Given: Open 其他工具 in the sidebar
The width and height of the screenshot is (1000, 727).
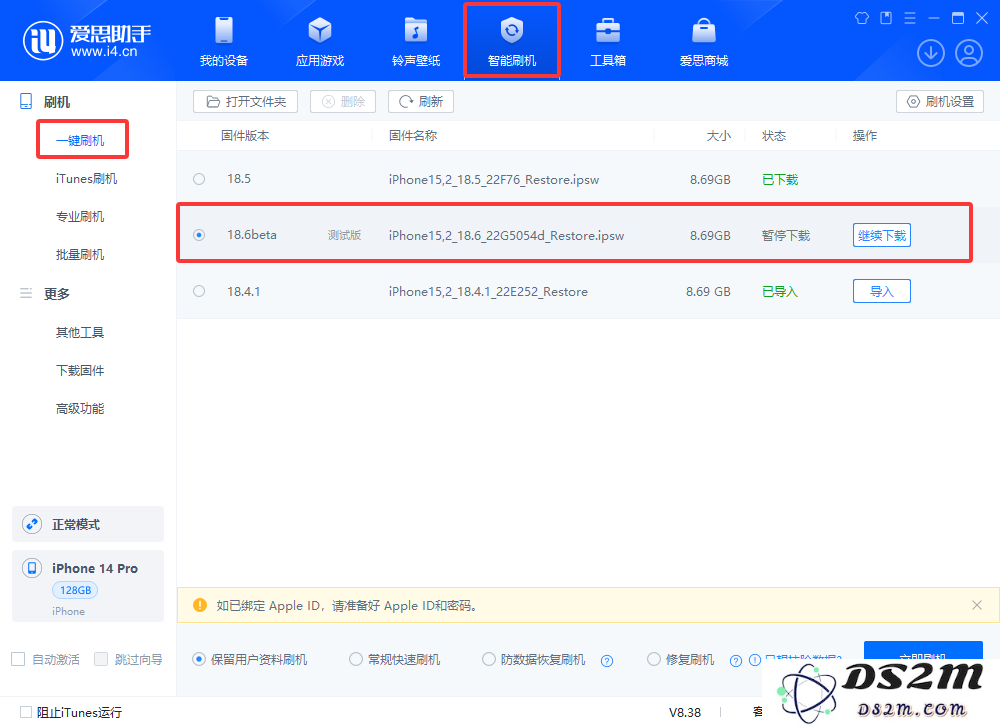Looking at the screenshot, I should pyautogui.click(x=80, y=332).
